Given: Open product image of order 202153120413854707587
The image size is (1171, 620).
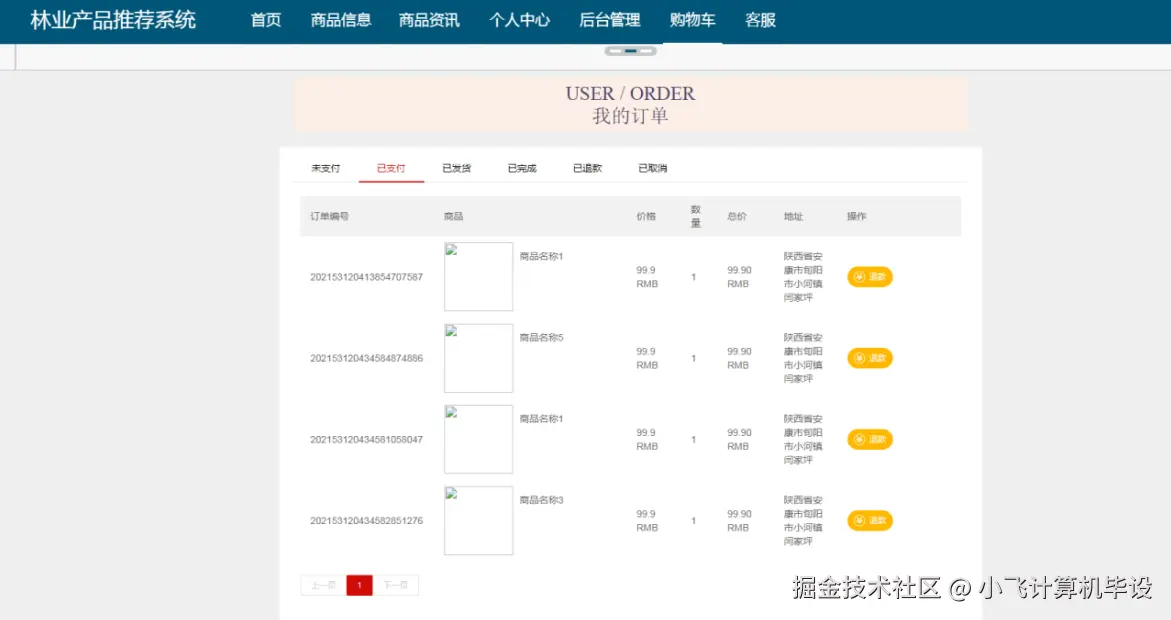Looking at the screenshot, I should point(479,276).
